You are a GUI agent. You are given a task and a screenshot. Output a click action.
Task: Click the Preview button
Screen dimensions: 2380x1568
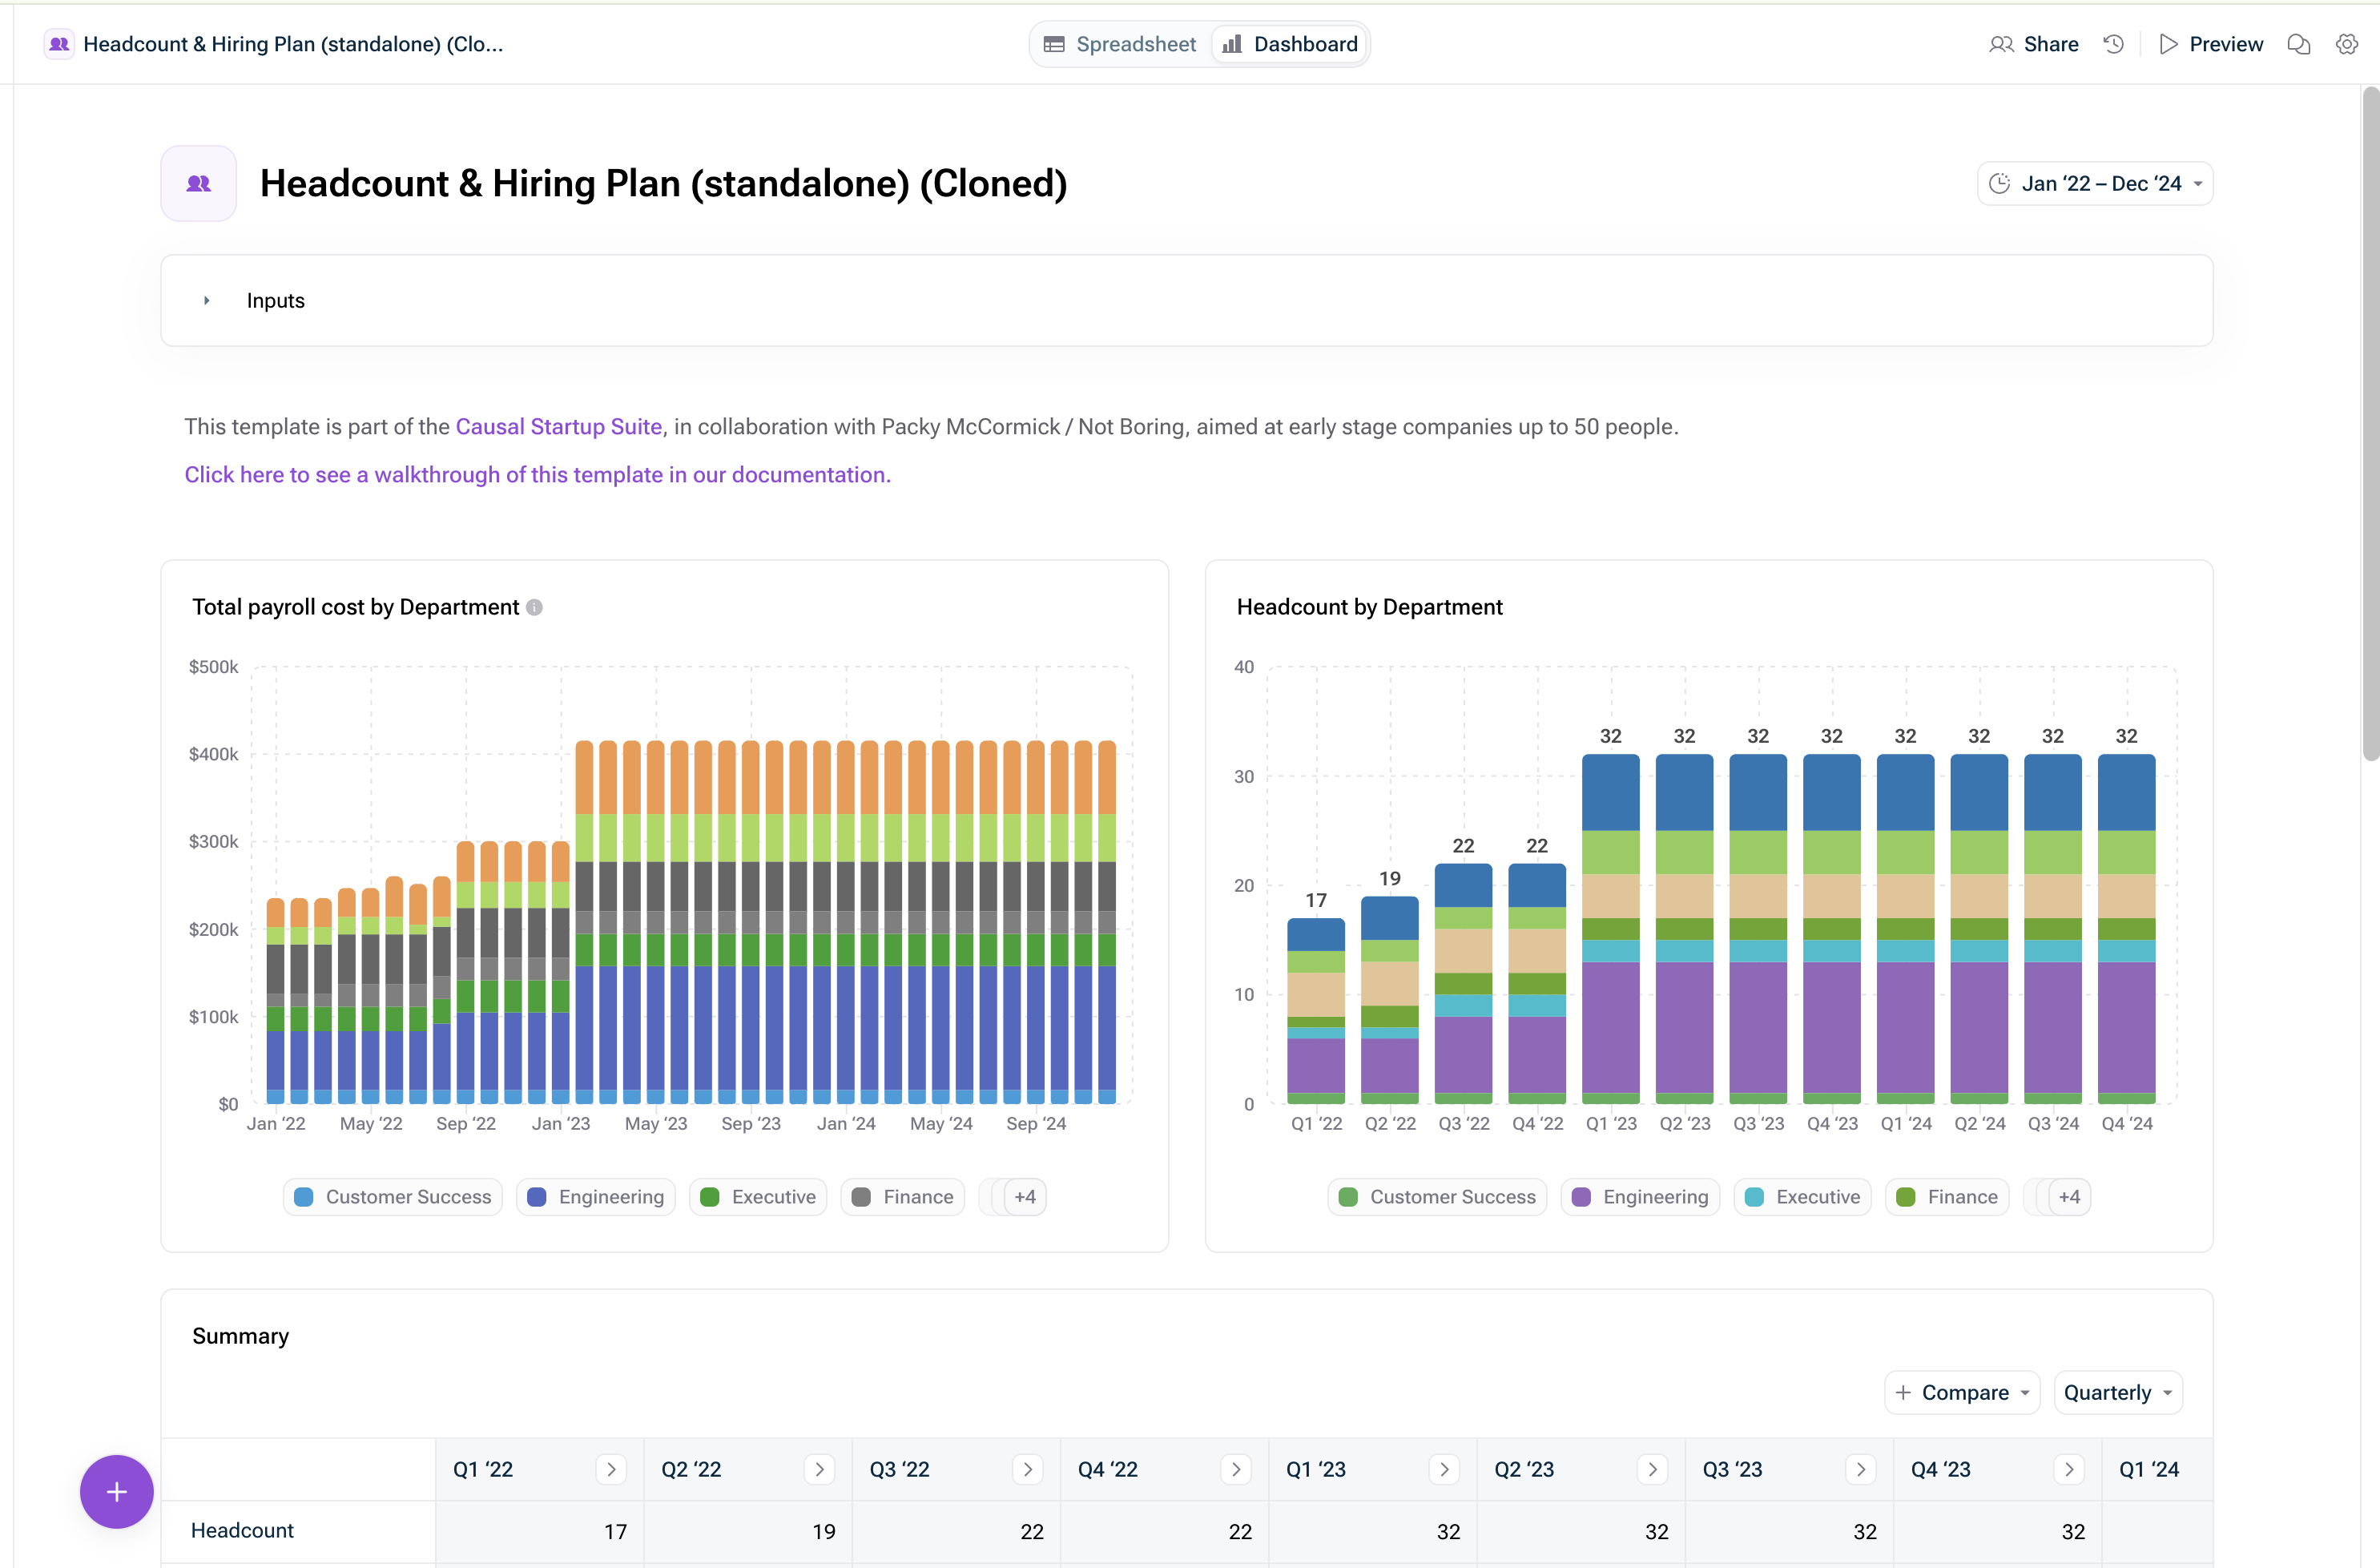click(x=2210, y=44)
